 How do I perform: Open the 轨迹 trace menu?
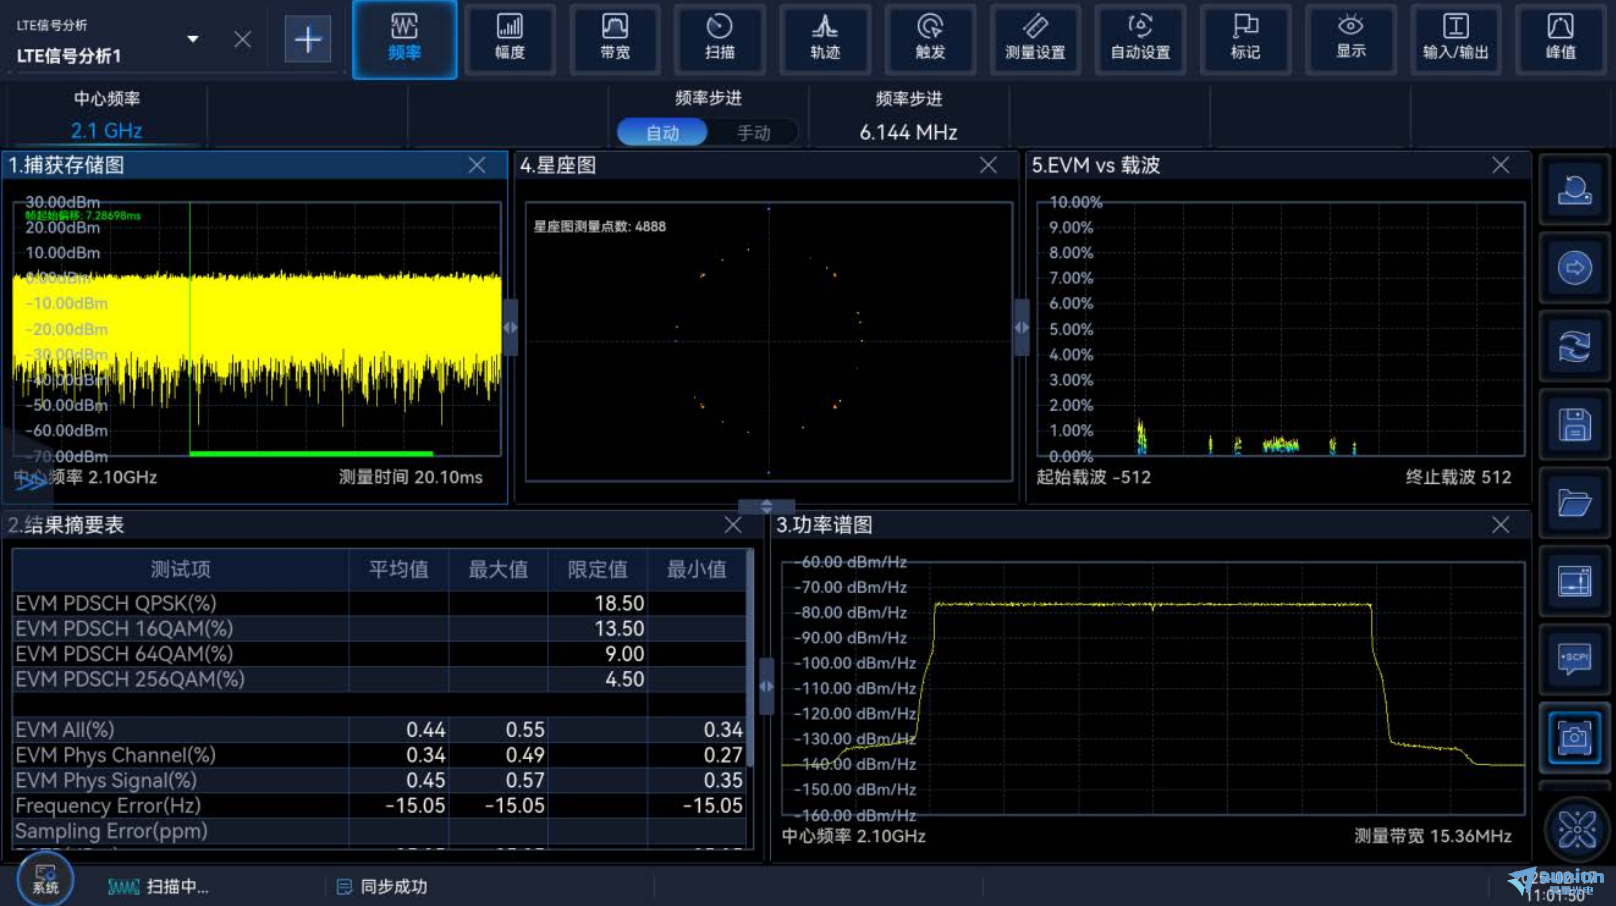point(825,39)
